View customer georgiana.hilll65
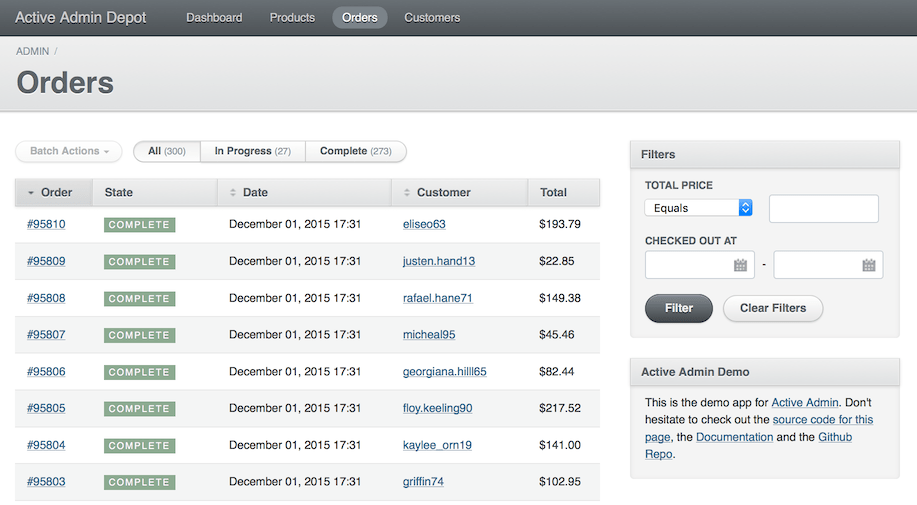Image resolution: width=917 pixels, height=505 pixels. point(444,372)
